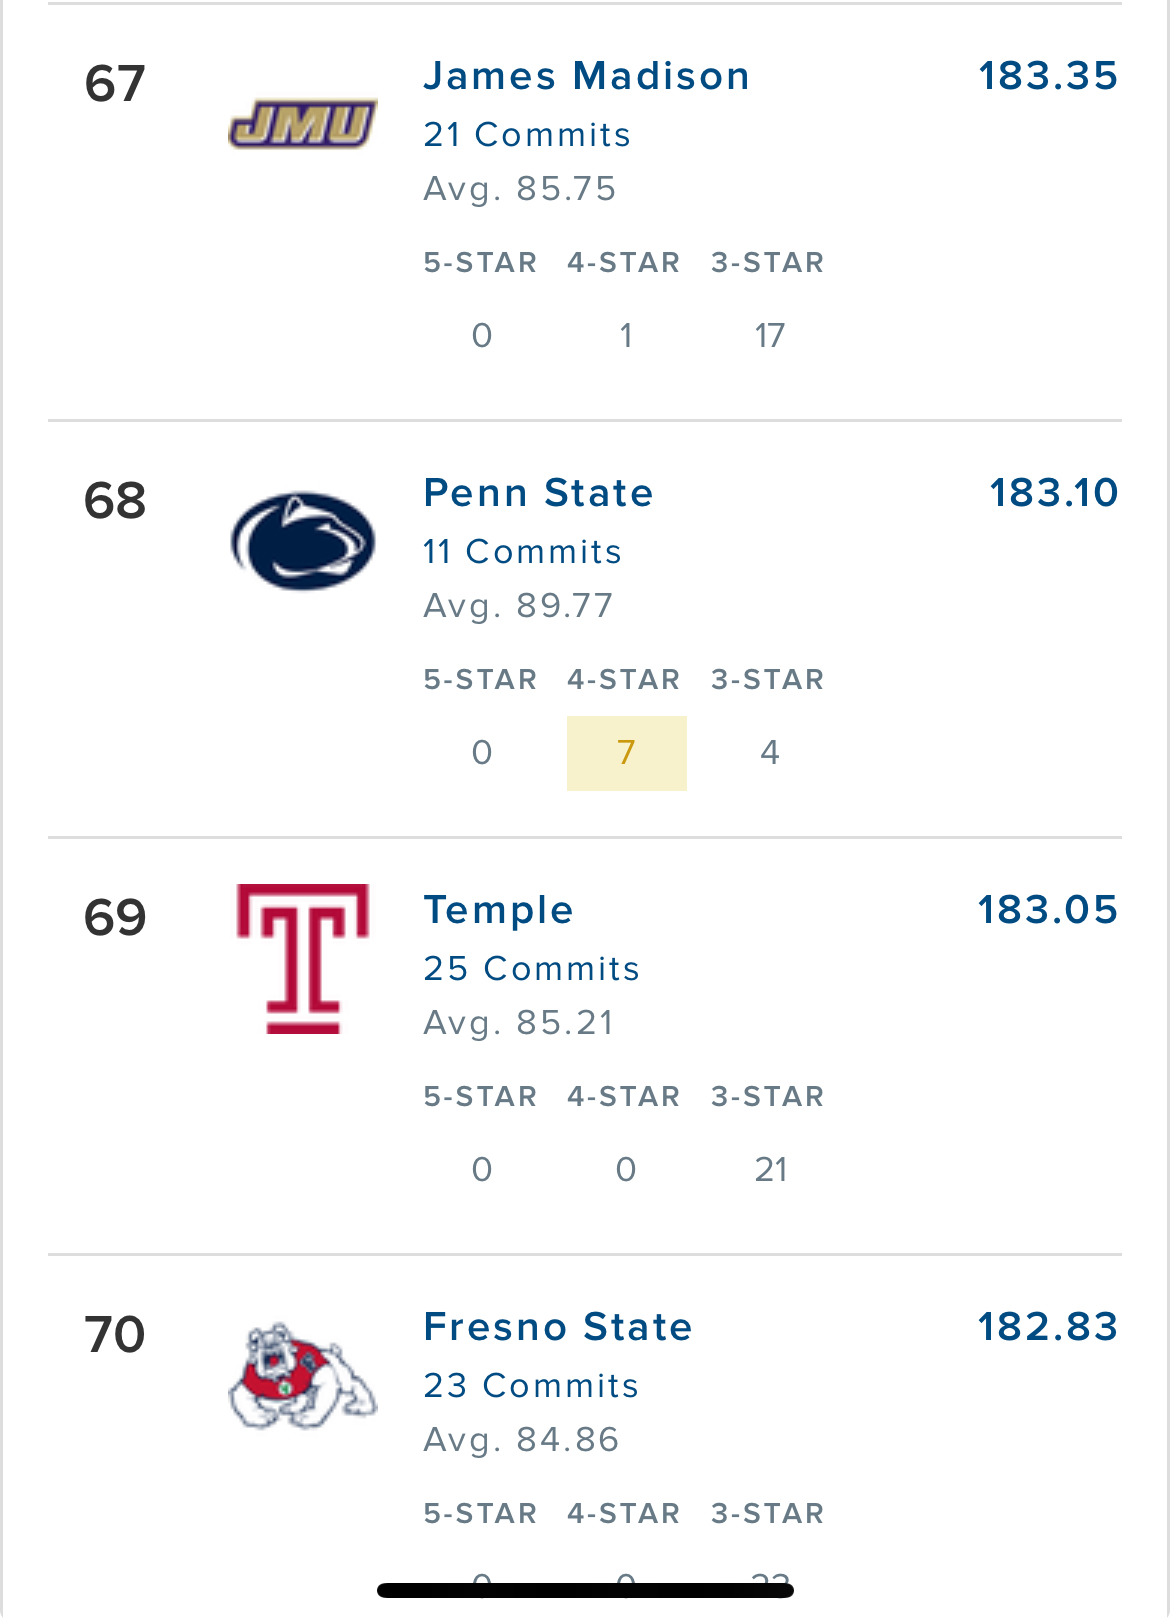Tap the James Madison JMU logo
1170x1622 pixels.
point(303,125)
